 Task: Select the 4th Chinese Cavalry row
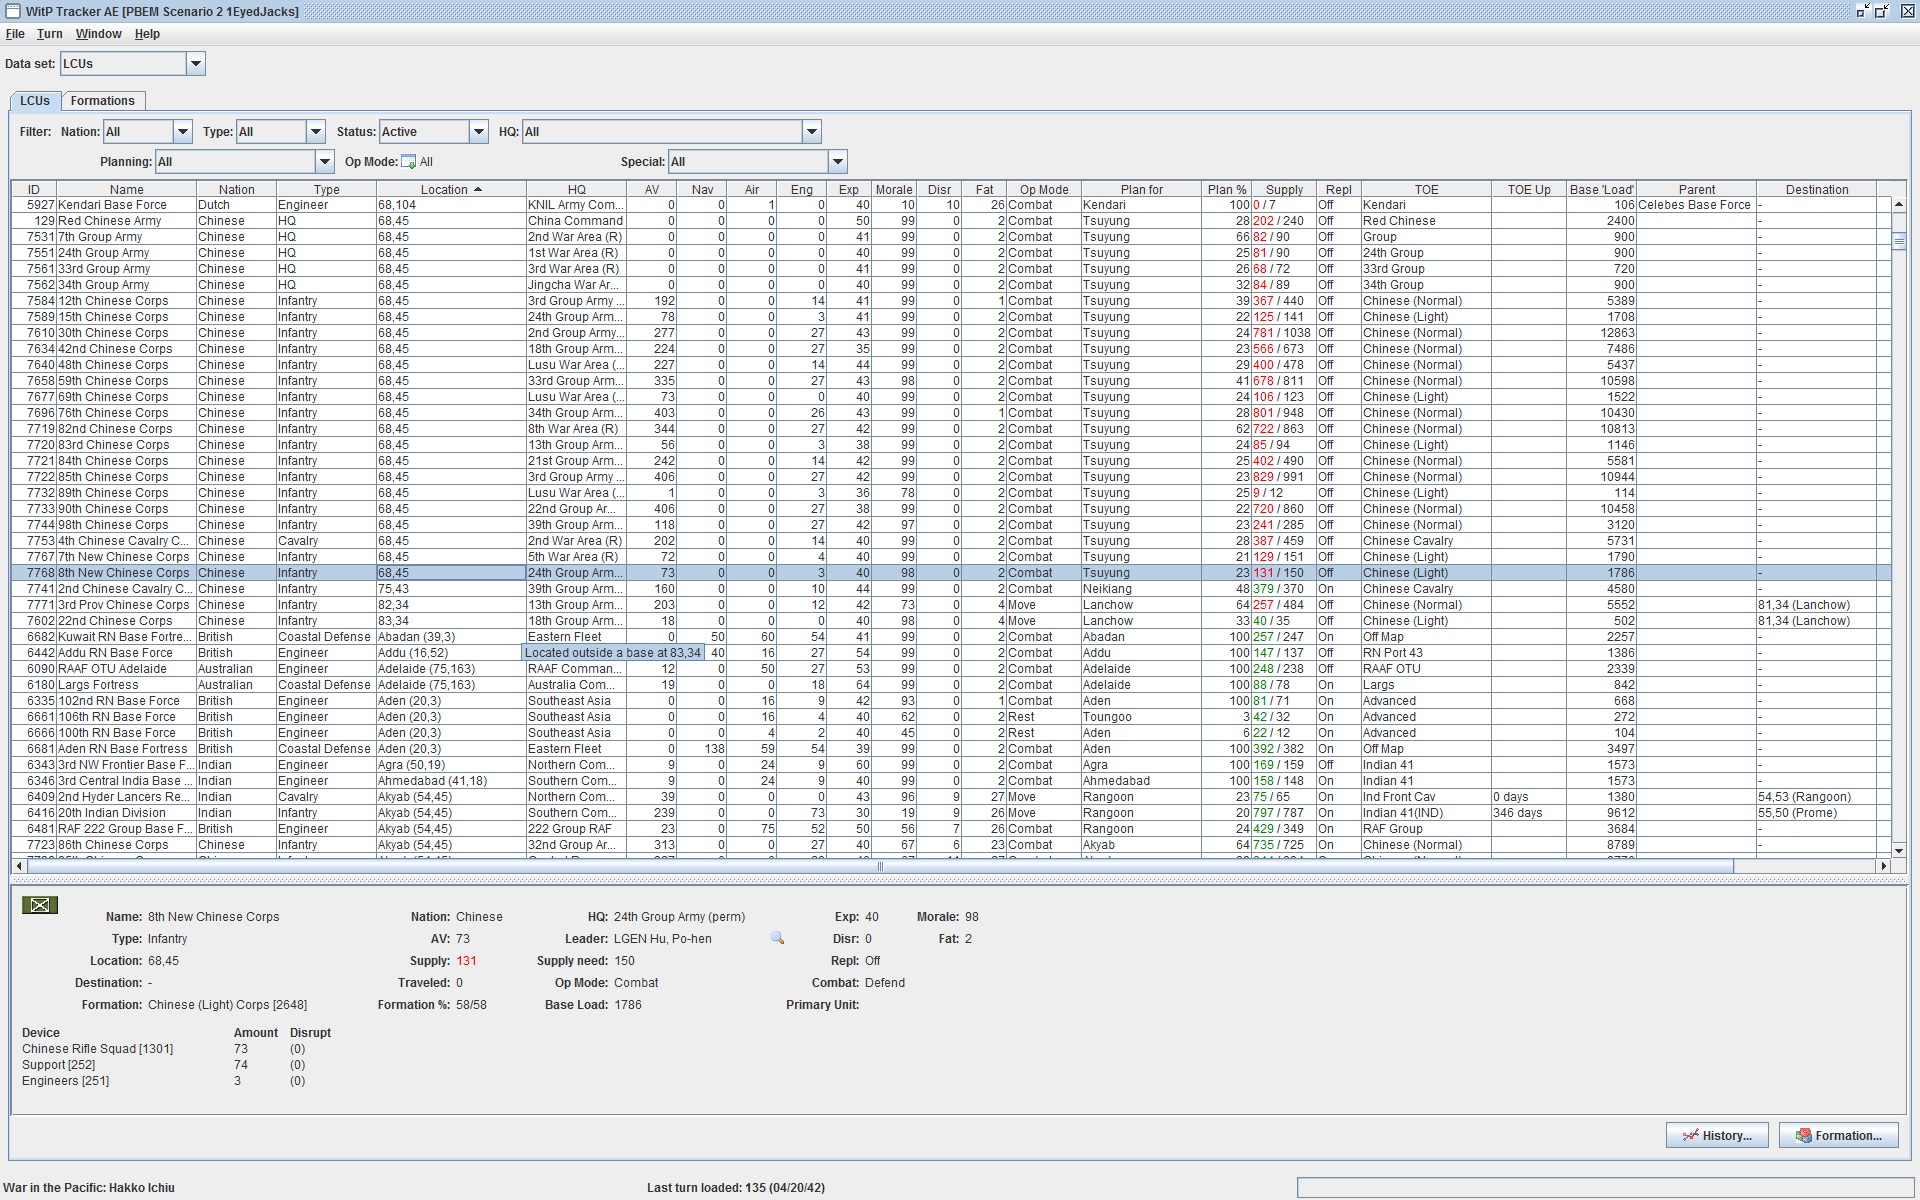pos(950,541)
